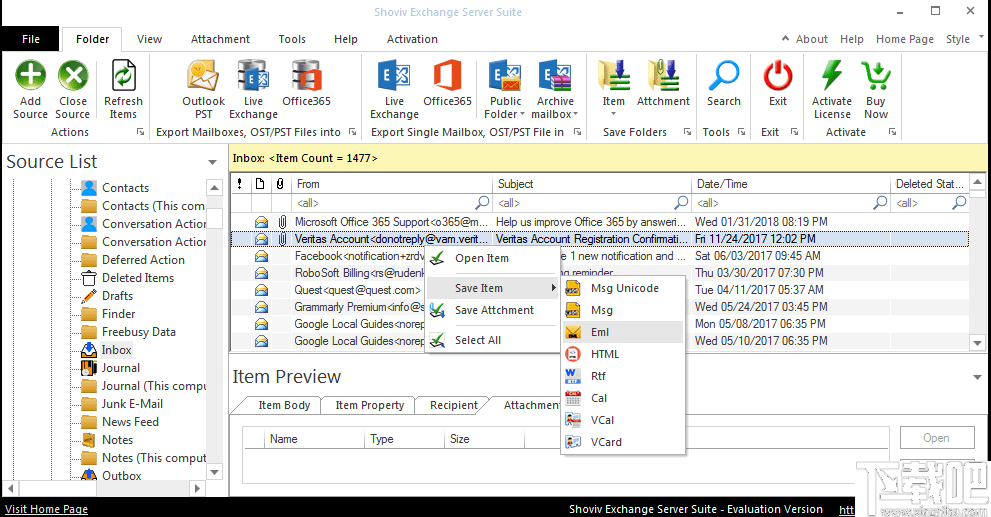Save item as Rtf format

[x=623, y=376]
